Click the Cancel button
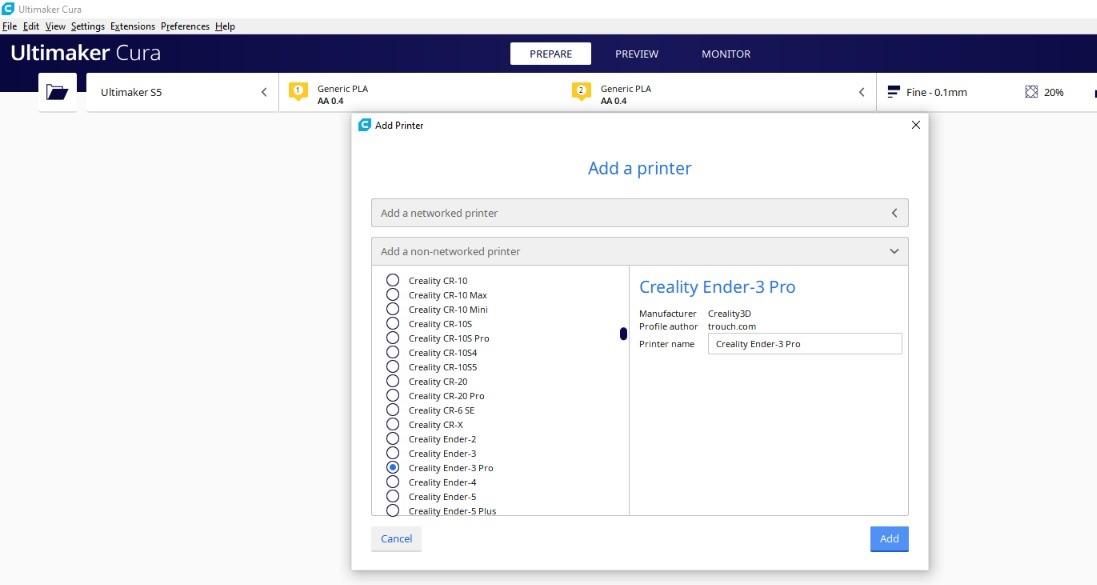Image resolution: width=1097 pixels, height=585 pixels. 396,539
